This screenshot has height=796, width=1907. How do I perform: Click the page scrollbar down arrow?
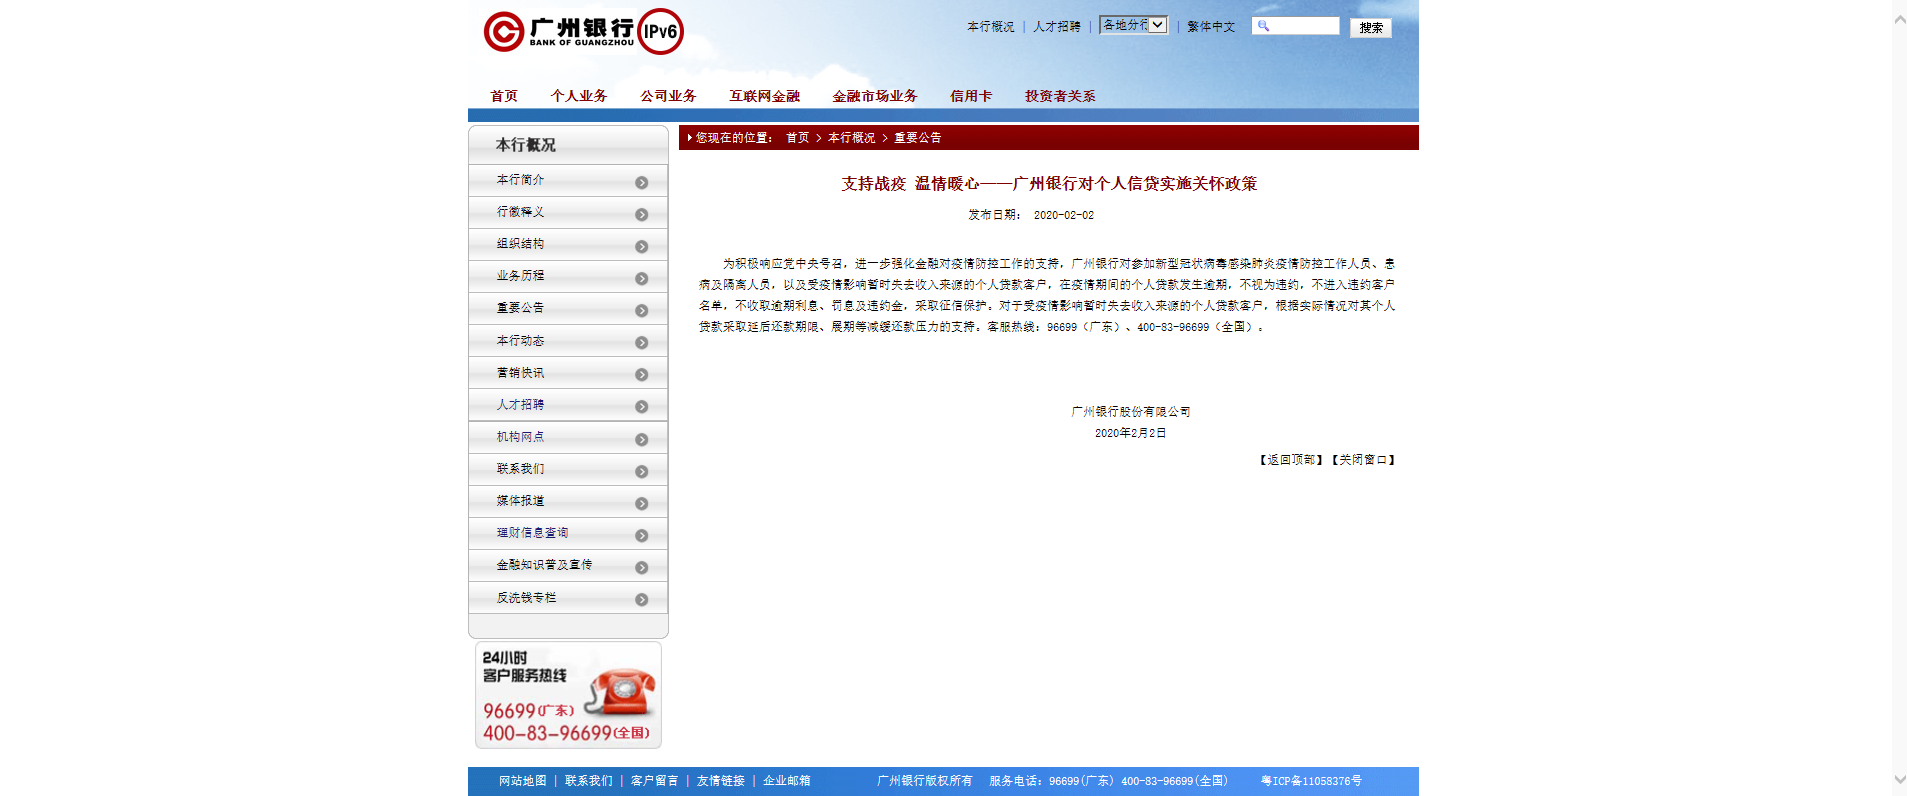coord(1899,779)
